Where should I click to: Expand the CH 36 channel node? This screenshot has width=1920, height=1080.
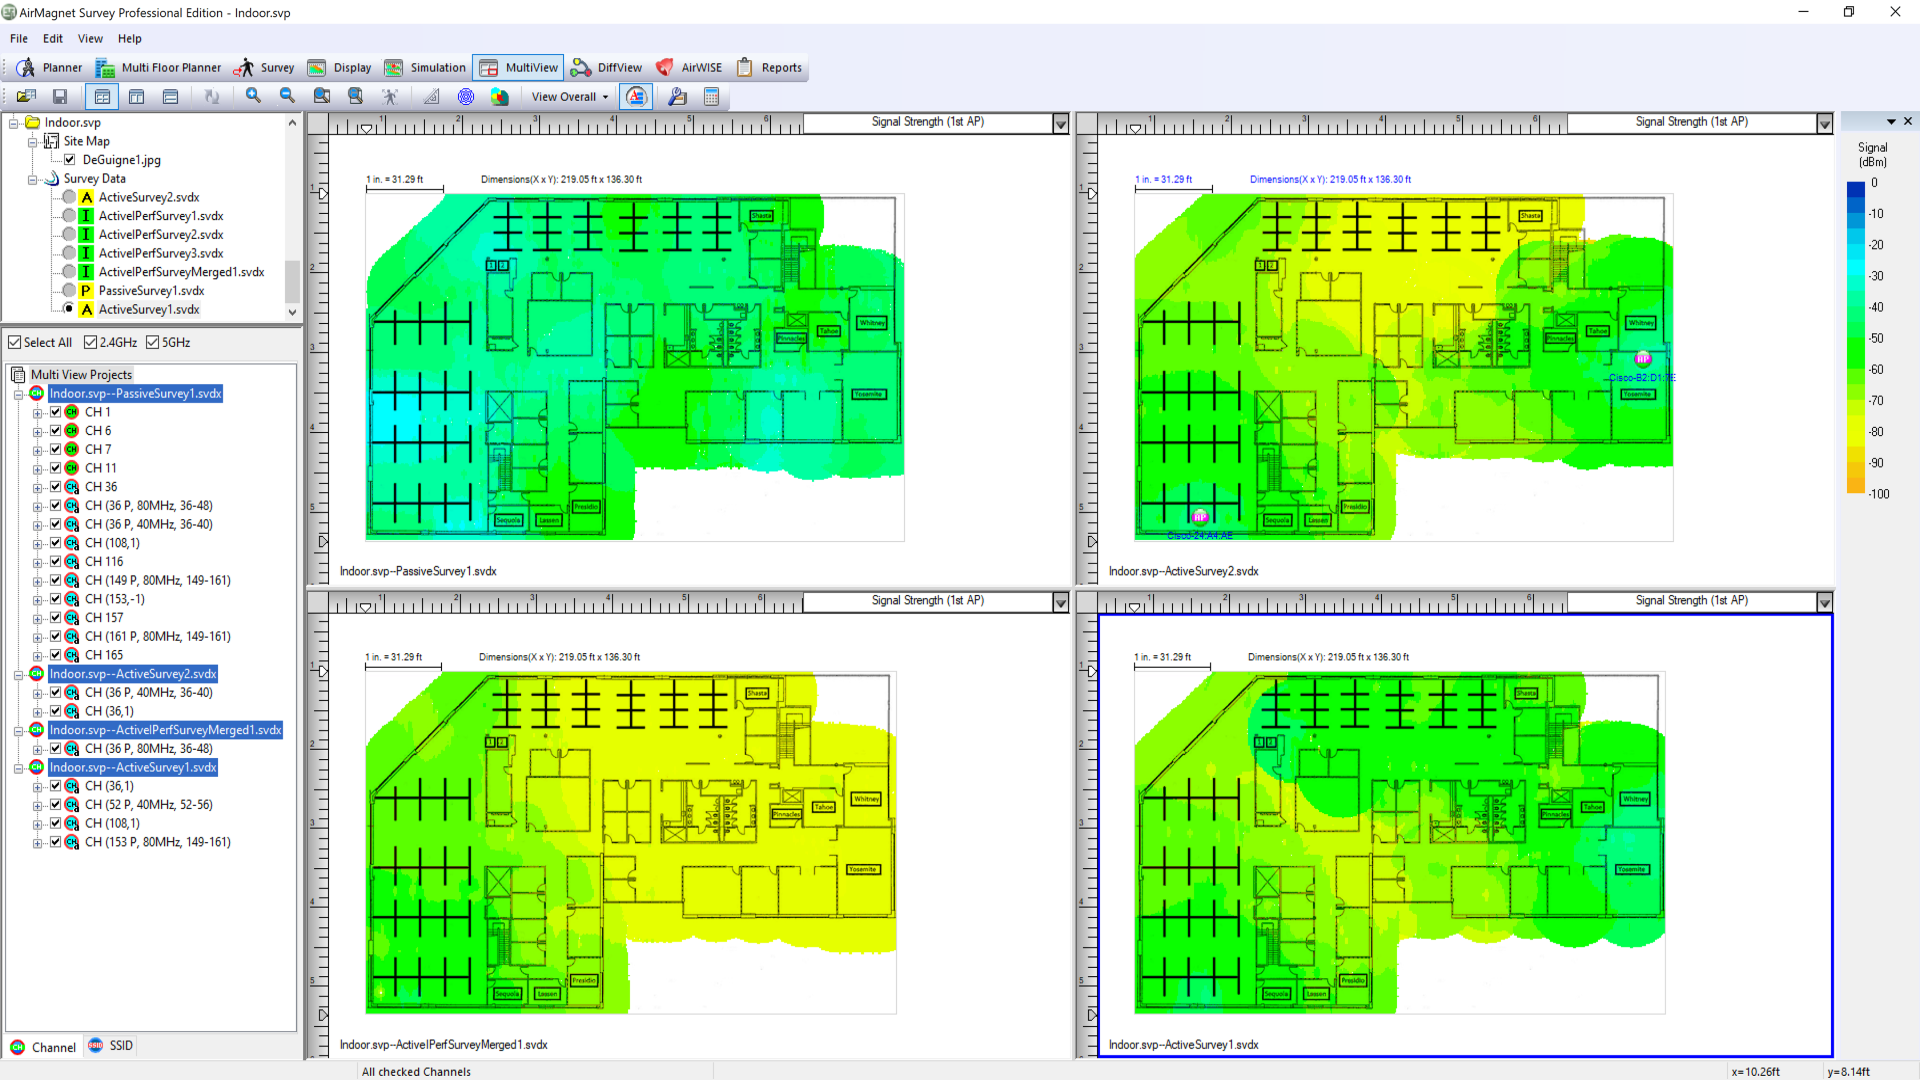[38, 487]
